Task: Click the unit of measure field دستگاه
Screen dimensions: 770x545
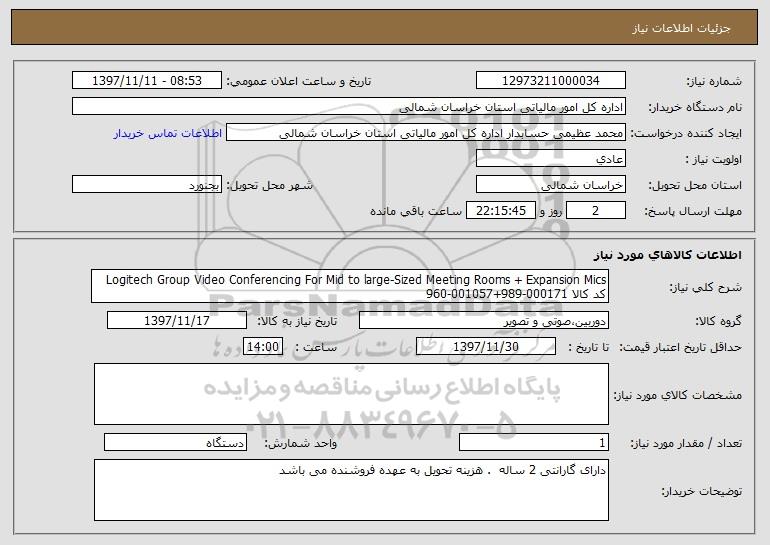Action: point(175,442)
